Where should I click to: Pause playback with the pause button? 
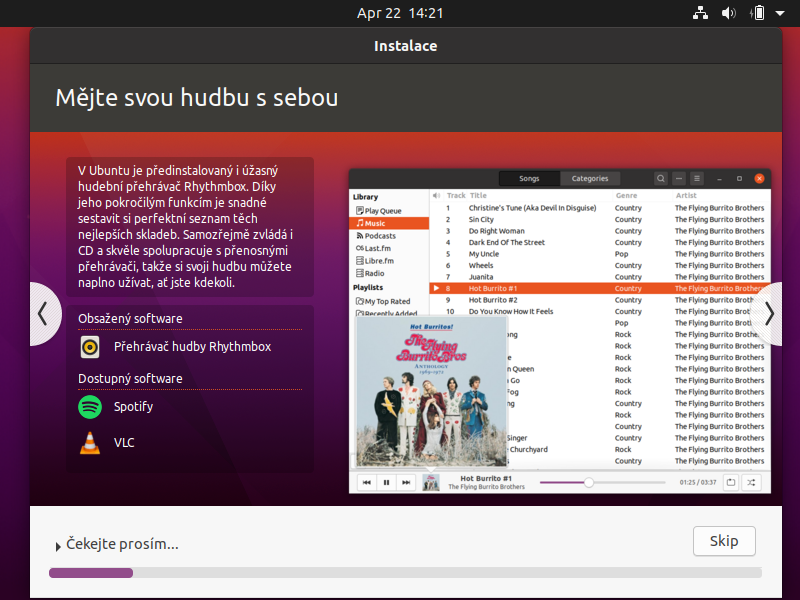(386, 482)
